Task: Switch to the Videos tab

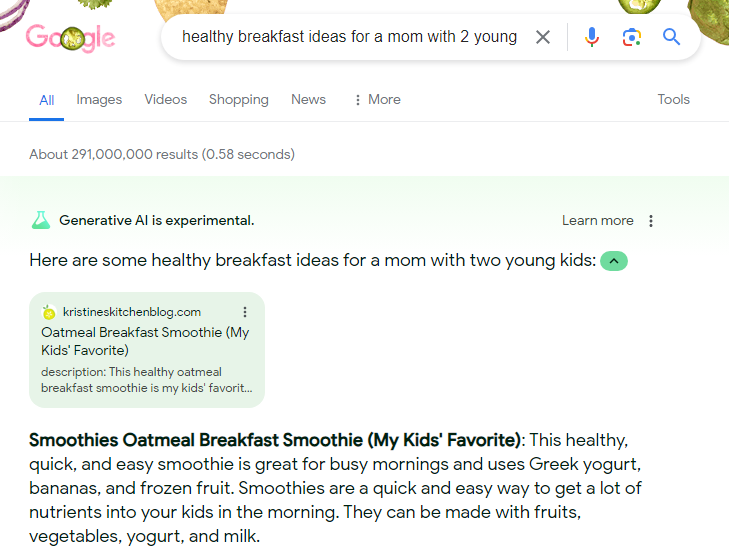Action: (x=165, y=100)
